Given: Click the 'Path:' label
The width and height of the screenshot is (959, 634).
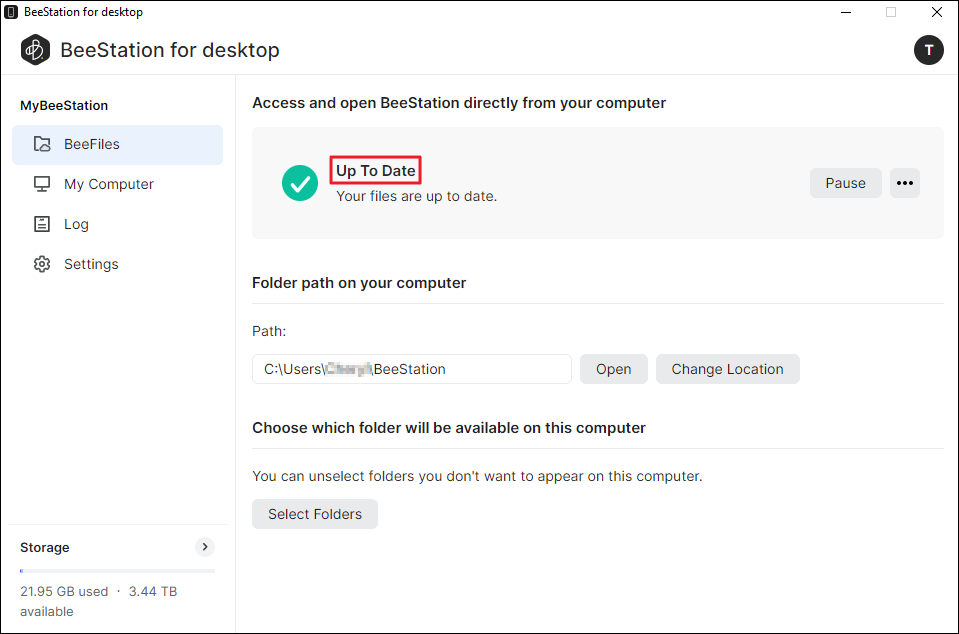Looking at the screenshot, I should point(269,331).
